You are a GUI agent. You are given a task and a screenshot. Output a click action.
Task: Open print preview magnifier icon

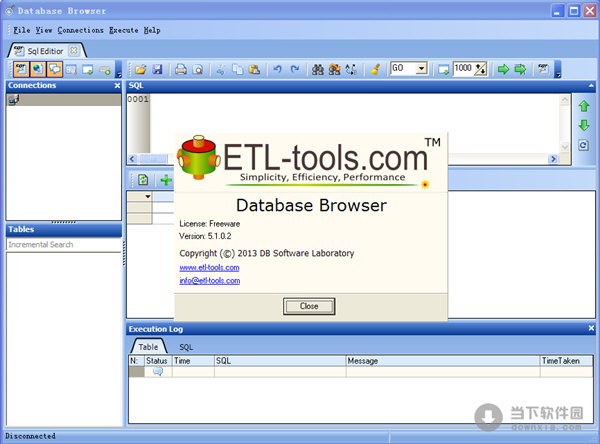[198, 69]
